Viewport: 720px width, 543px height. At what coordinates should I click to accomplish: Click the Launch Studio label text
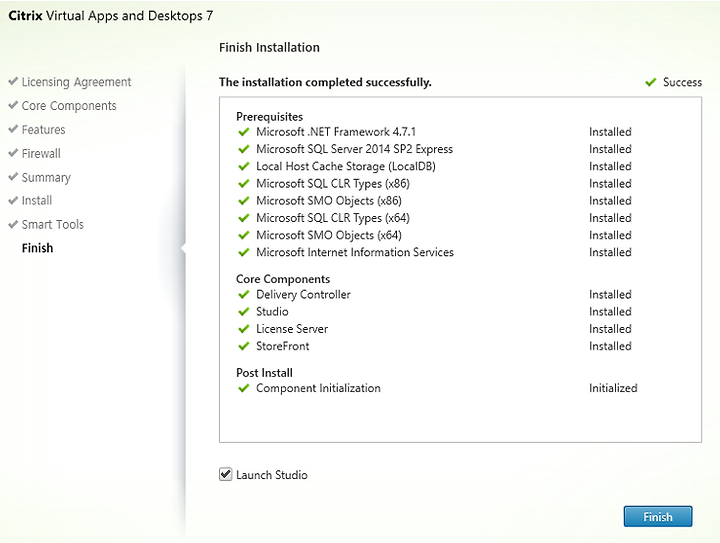(x=272, y=475)
